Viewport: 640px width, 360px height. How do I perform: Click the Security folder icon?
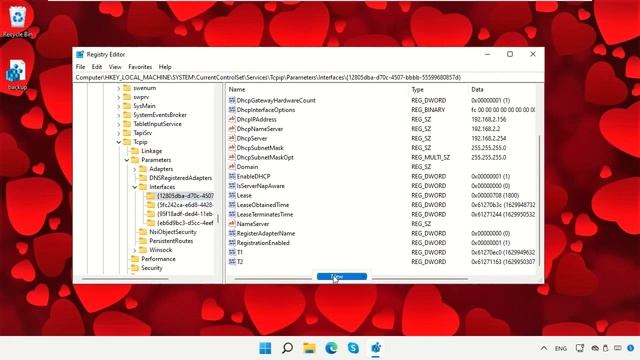coord(135,268)
